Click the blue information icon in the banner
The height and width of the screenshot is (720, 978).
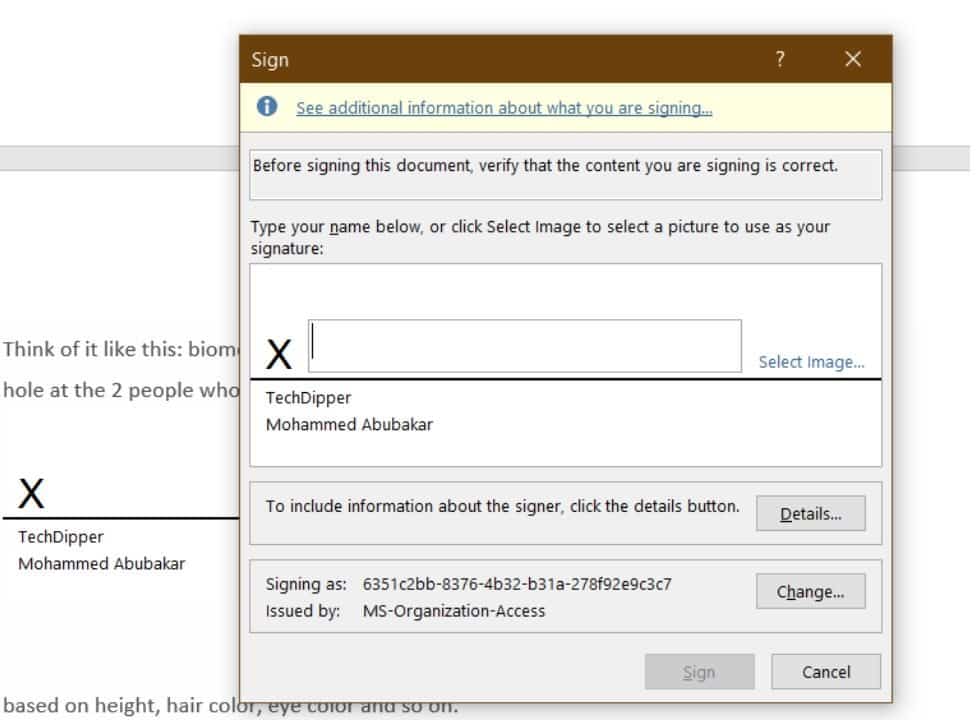pyautogui.click(x=266, y=108)
